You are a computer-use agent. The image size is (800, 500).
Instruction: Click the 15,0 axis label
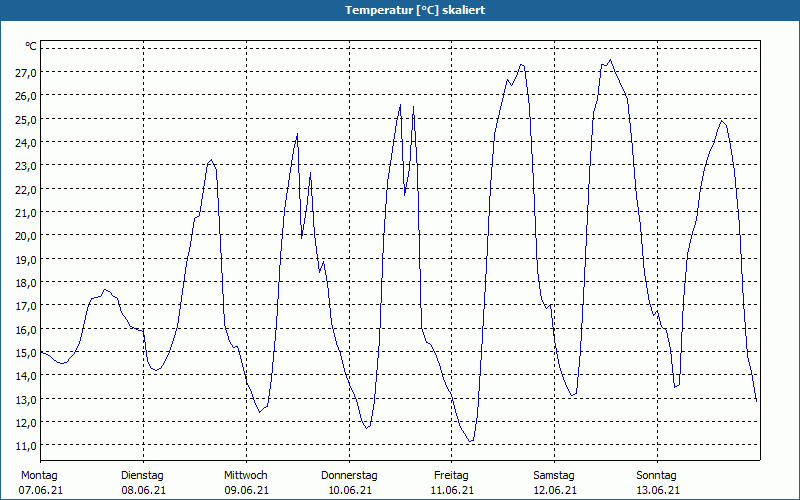pyautogui.click(x=26, y=353)
